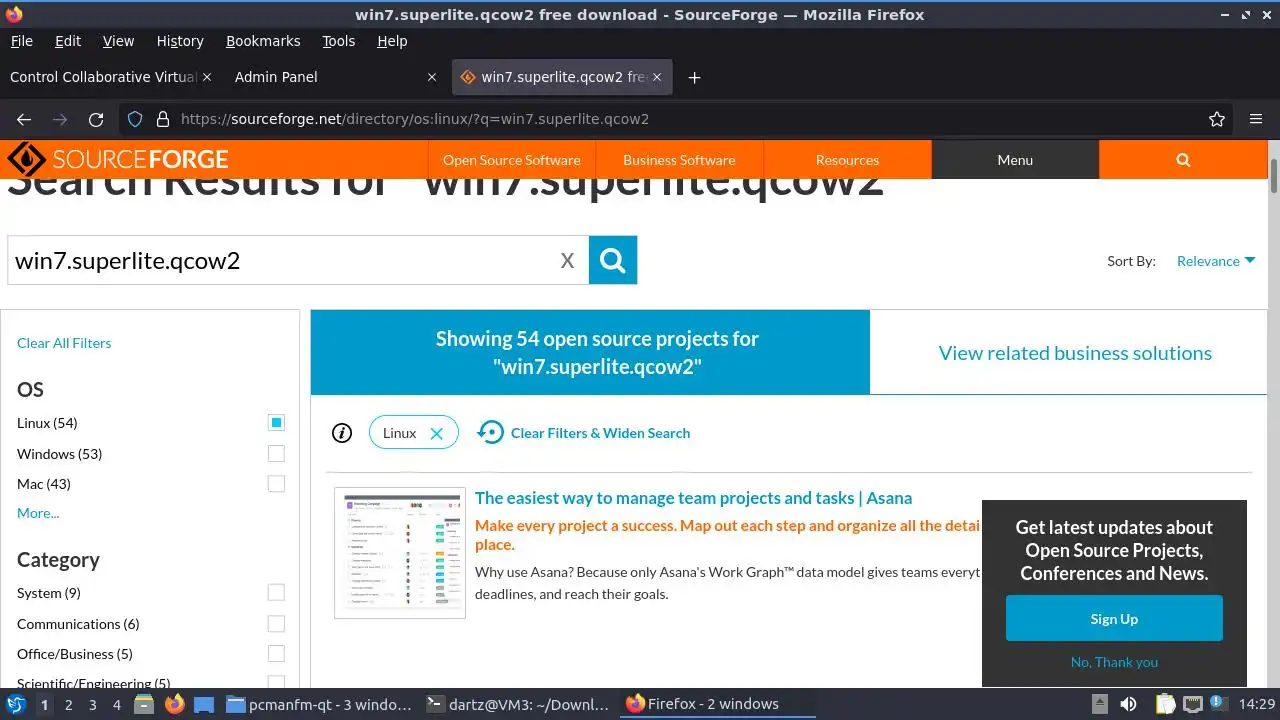Screen dimensions: 1280x720
Task: Open the tracking protection shield icon
Action: pos(136,119)
